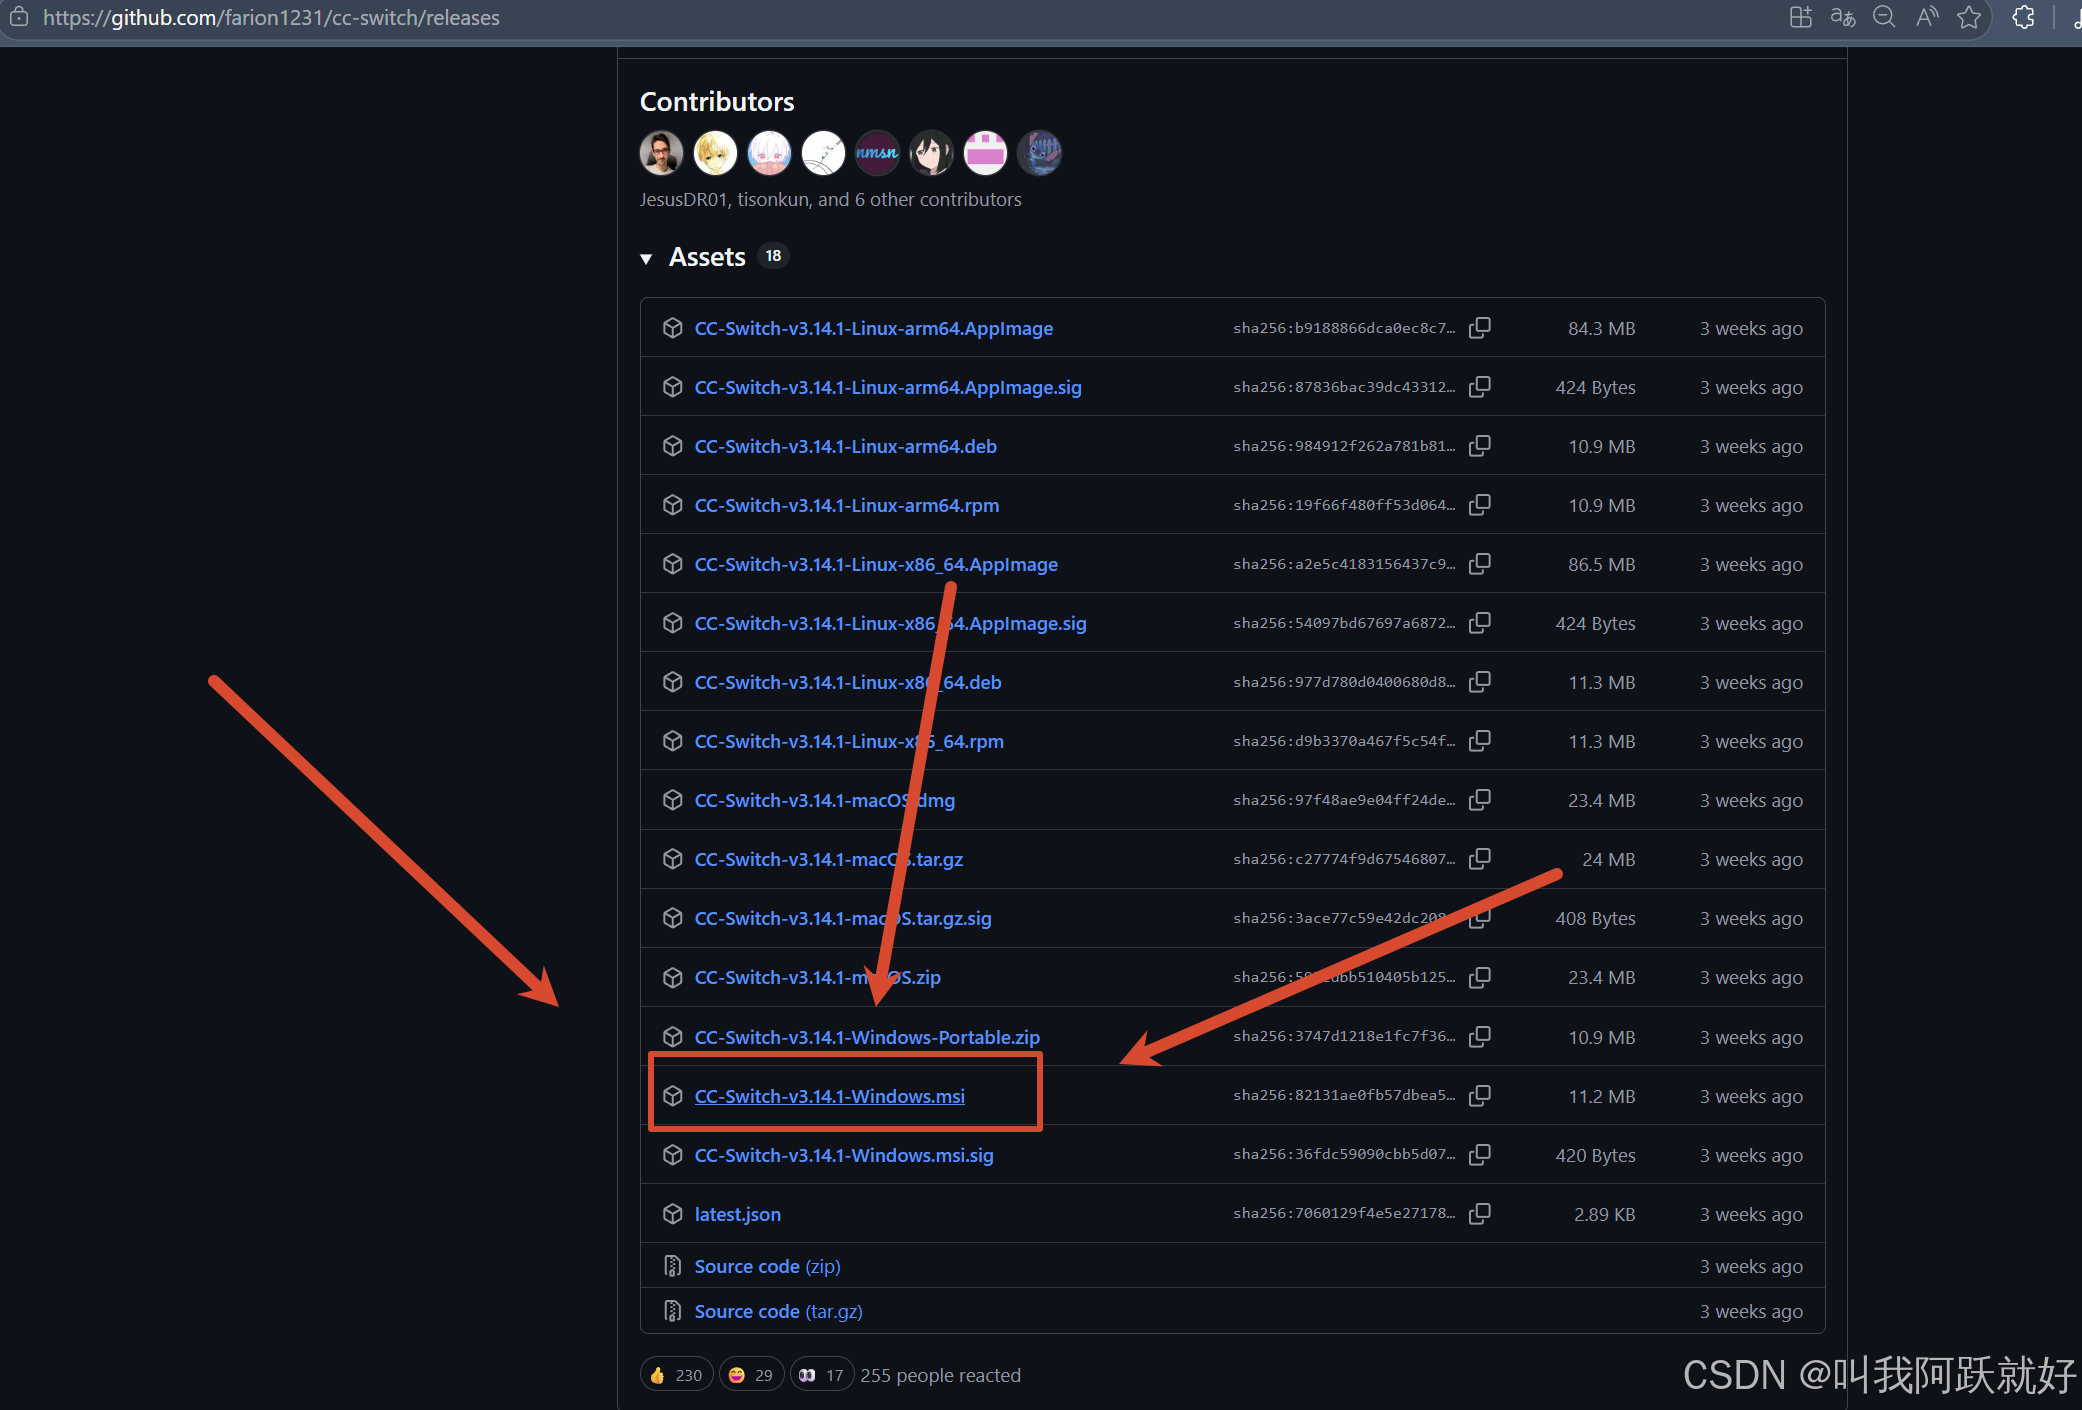The height and width of the screenshot is (1410, 2082).
Task: Download CC-Switch-v3.14.1-Linux-x86_64.AppImage.sig
Action: 891,623
